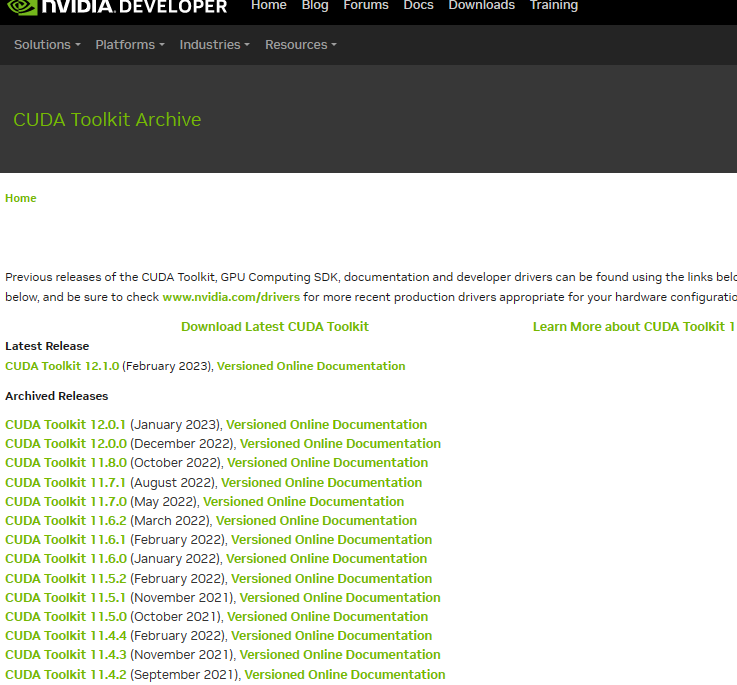Open Downloads in the top bar

pyautogui.click(x=481, y=6)
